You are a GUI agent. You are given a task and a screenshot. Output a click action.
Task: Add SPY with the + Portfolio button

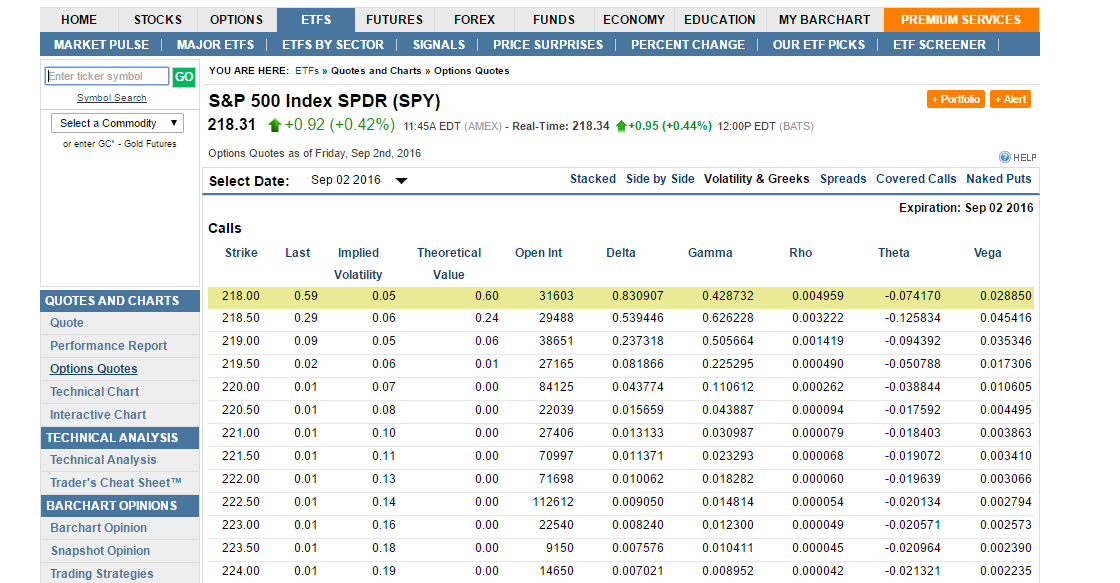coord(956,99)
